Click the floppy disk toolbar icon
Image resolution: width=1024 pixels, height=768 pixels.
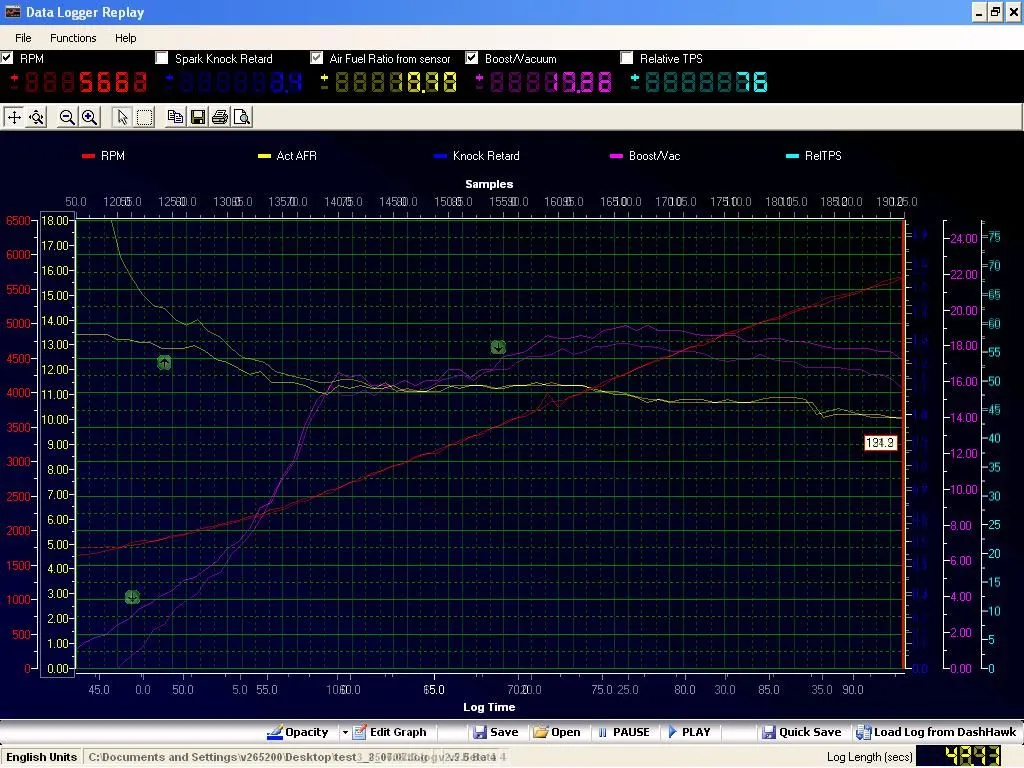click(x=197, y=117)
